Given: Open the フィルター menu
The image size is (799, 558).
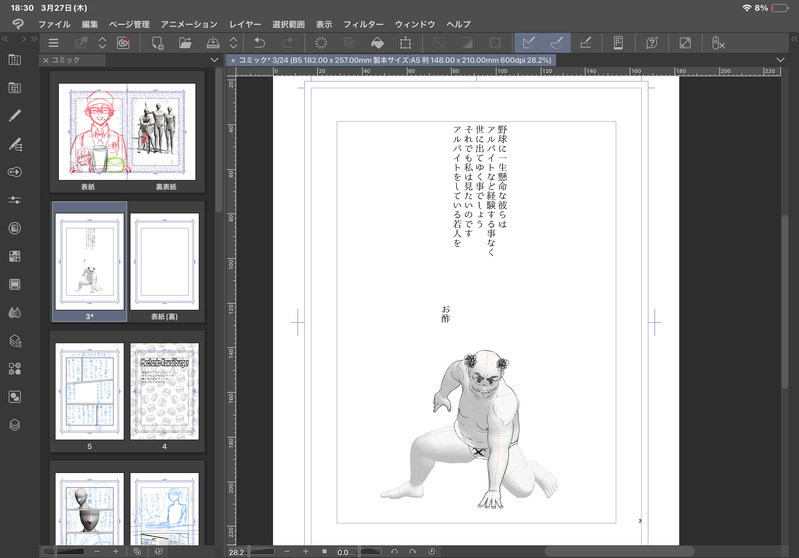Looking at the screenshot, I should pyautogui.click(x=363, y=23).
